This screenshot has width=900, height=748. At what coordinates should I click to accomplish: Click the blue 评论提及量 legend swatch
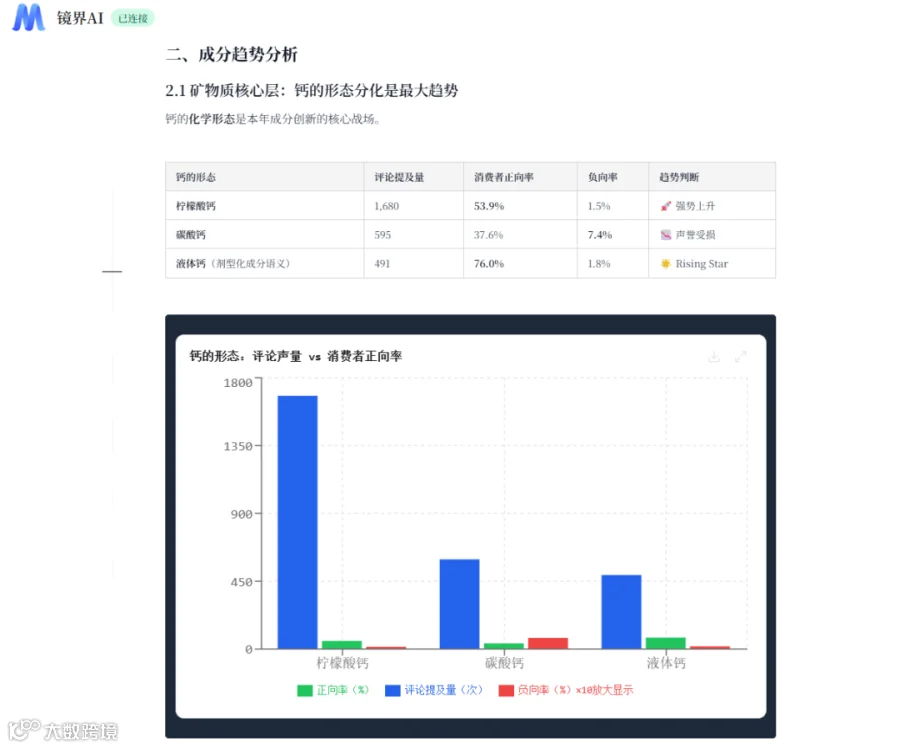(393, 690)
